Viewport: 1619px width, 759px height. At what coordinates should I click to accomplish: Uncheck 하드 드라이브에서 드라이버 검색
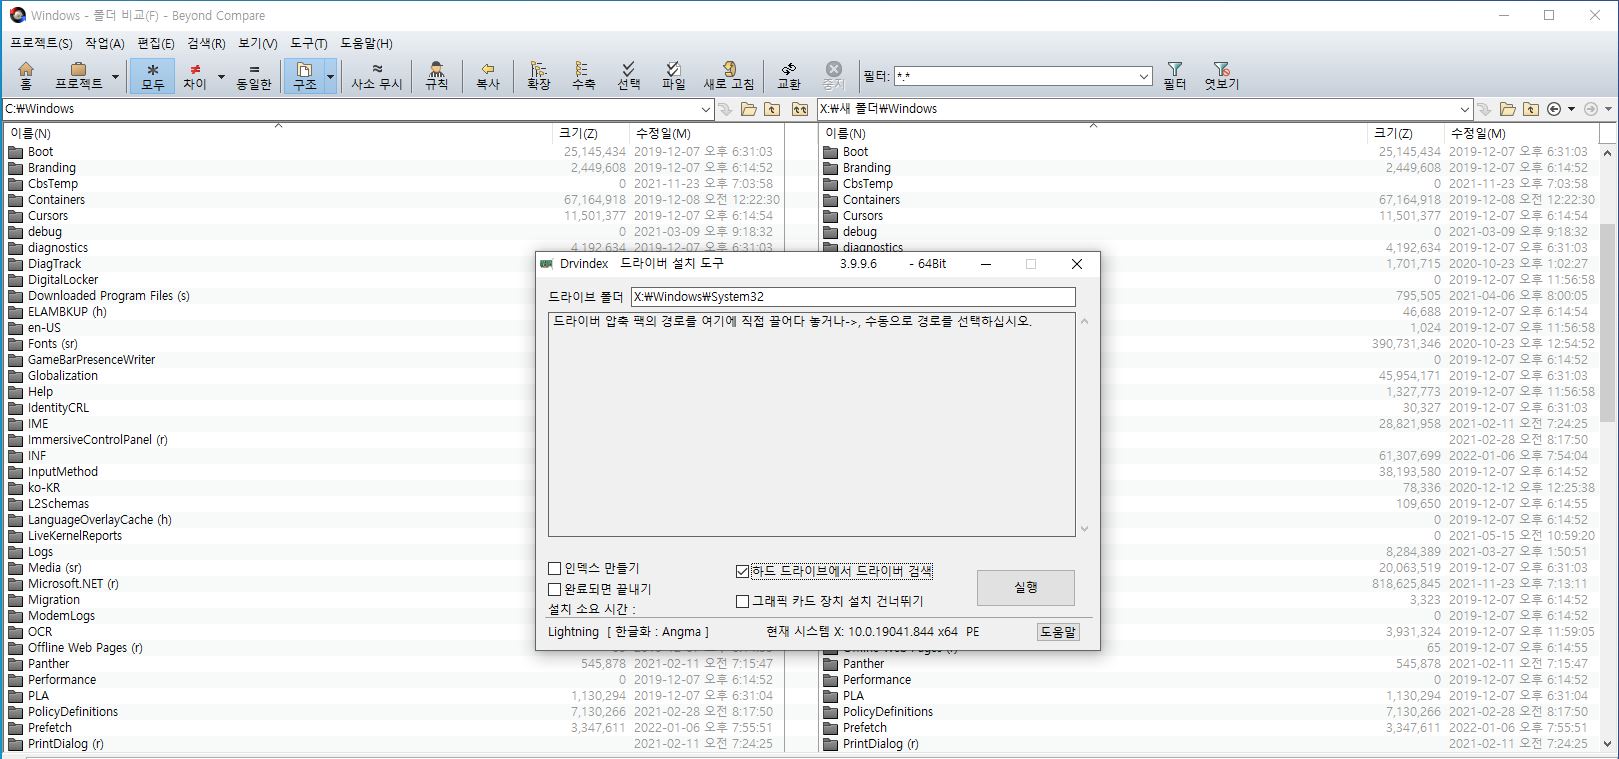[x=742, y=572]
